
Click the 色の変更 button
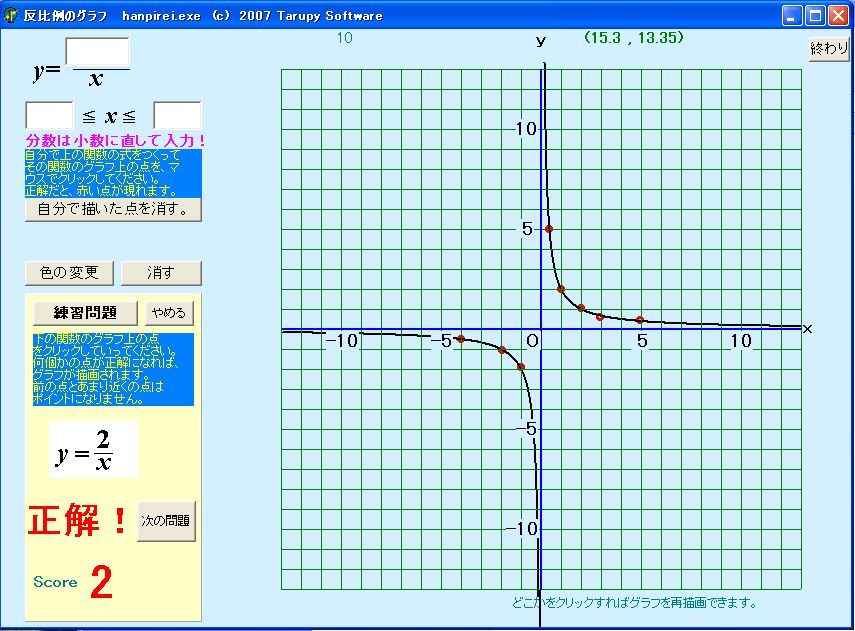pos(69,273)
